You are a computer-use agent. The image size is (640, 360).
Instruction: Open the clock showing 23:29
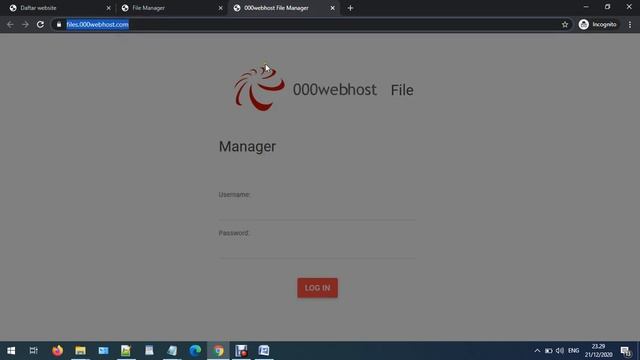coord(598,351)
